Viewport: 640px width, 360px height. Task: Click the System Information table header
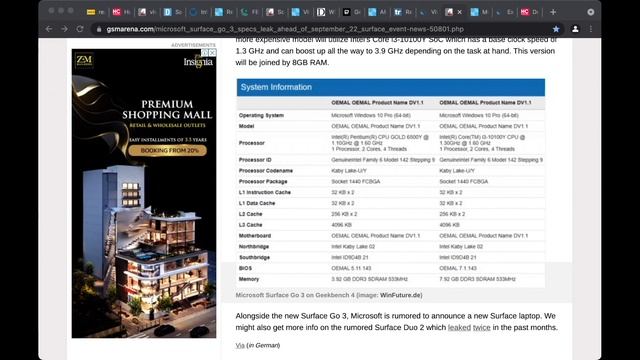click(x=391, y=87)
